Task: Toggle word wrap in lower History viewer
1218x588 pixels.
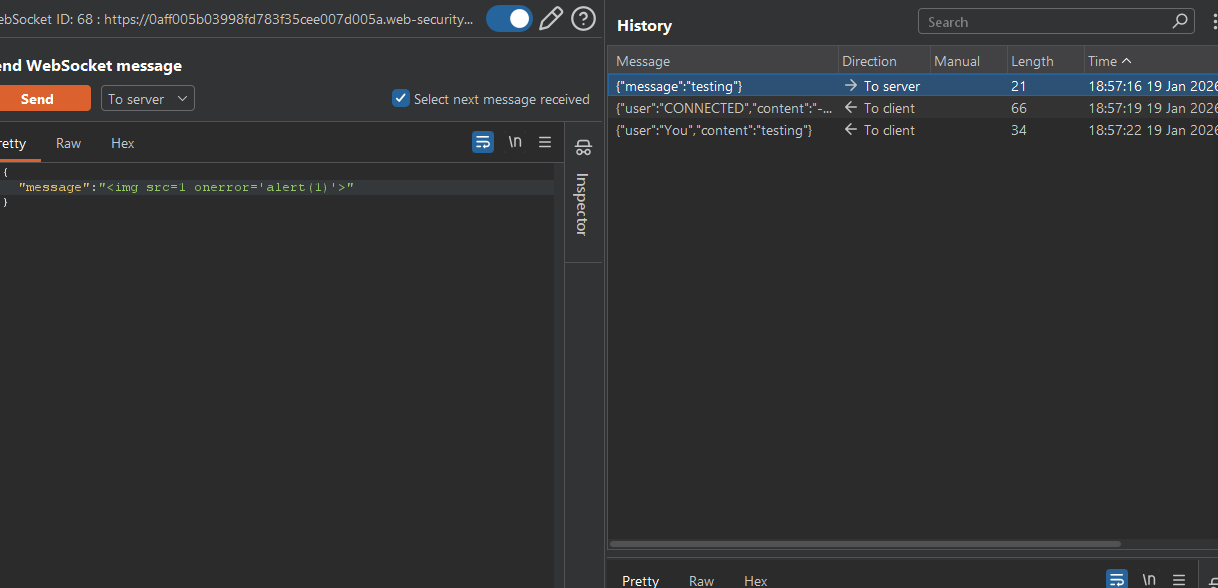Action: tap(1117, 579)
